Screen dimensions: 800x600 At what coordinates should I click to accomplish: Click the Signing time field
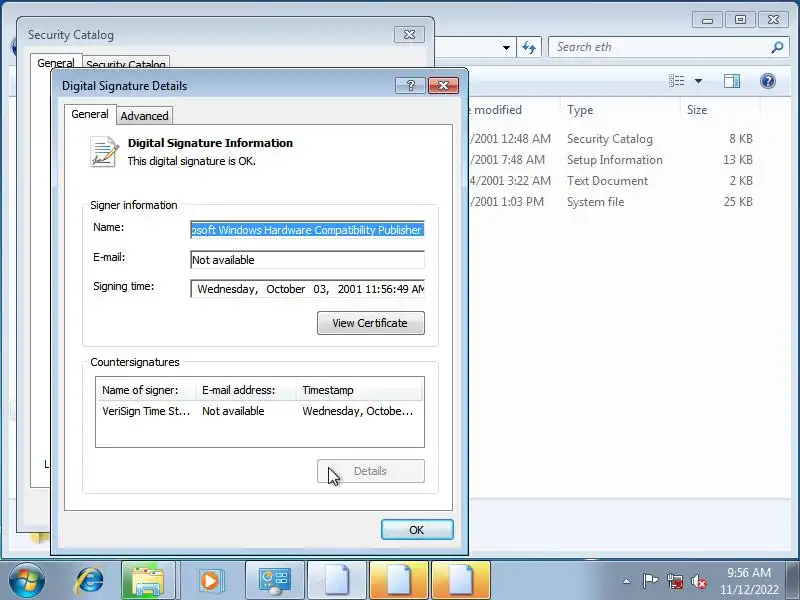click(x=307, y=289)
